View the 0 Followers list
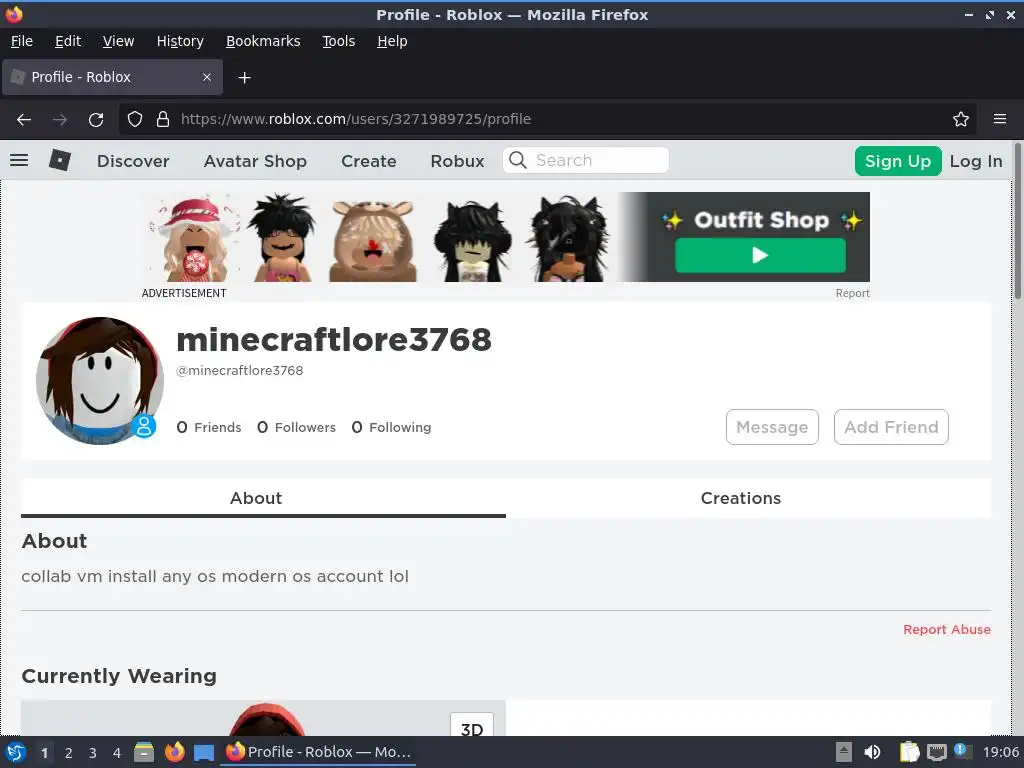Image resolution: width=1024 pixels, height=768 pixels. (x=296, y=427)
